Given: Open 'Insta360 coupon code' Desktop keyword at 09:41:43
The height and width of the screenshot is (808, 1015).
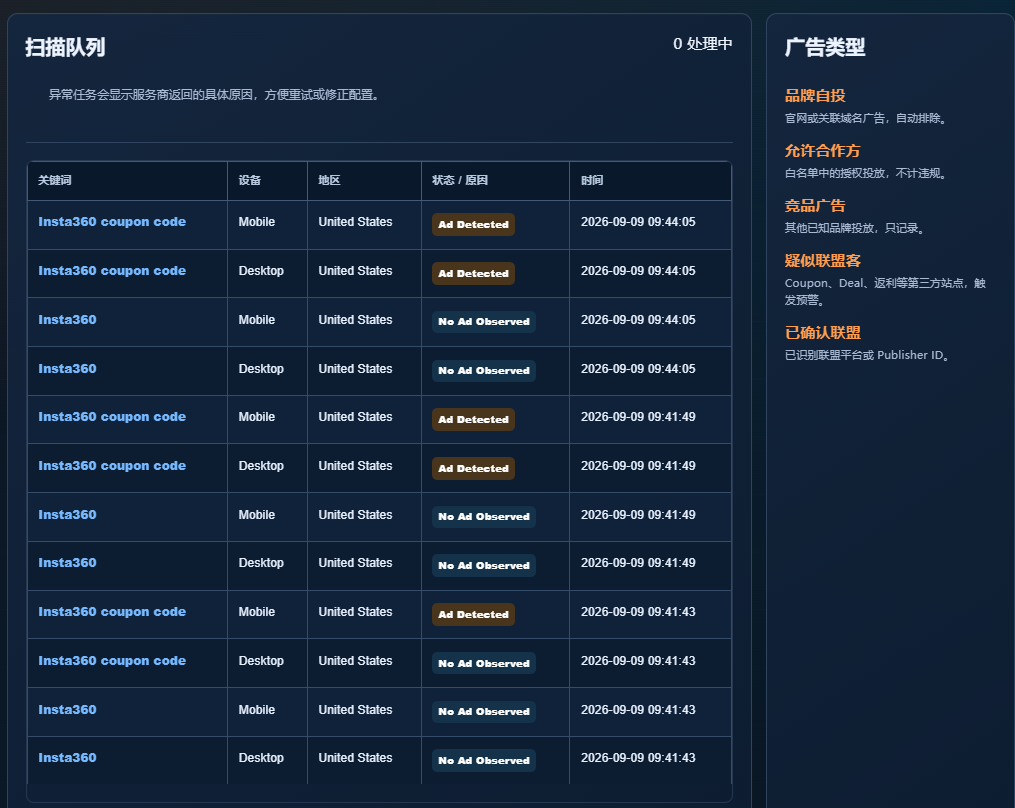Looking at the screenshot, I should tap(112, 660).
